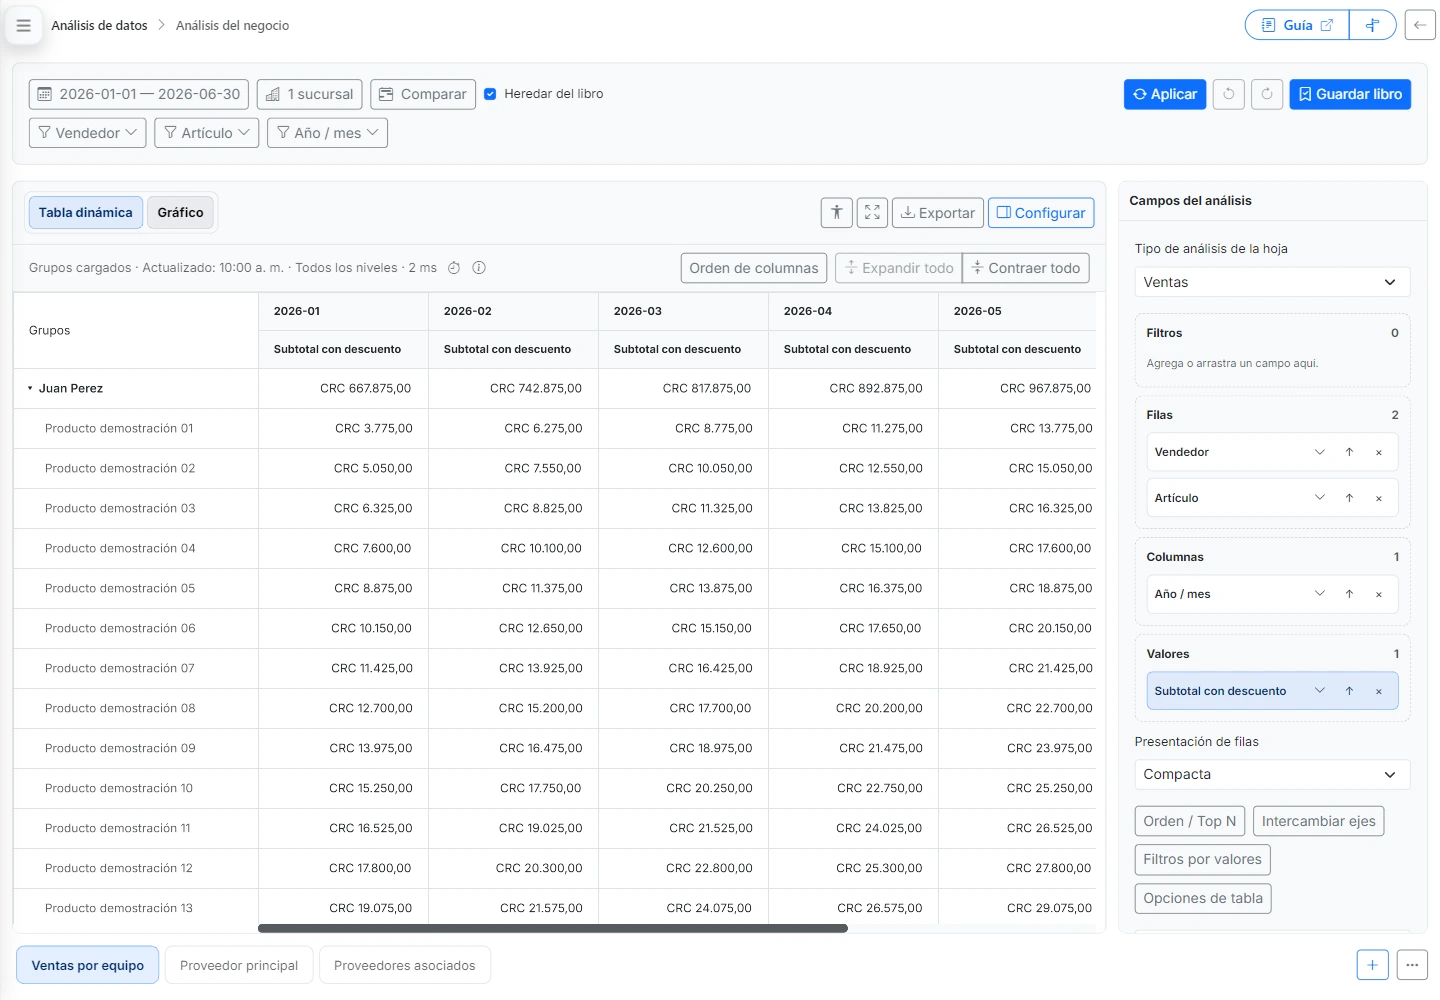
Task: Click the info icon in status line
Action: tap(479, 268)
